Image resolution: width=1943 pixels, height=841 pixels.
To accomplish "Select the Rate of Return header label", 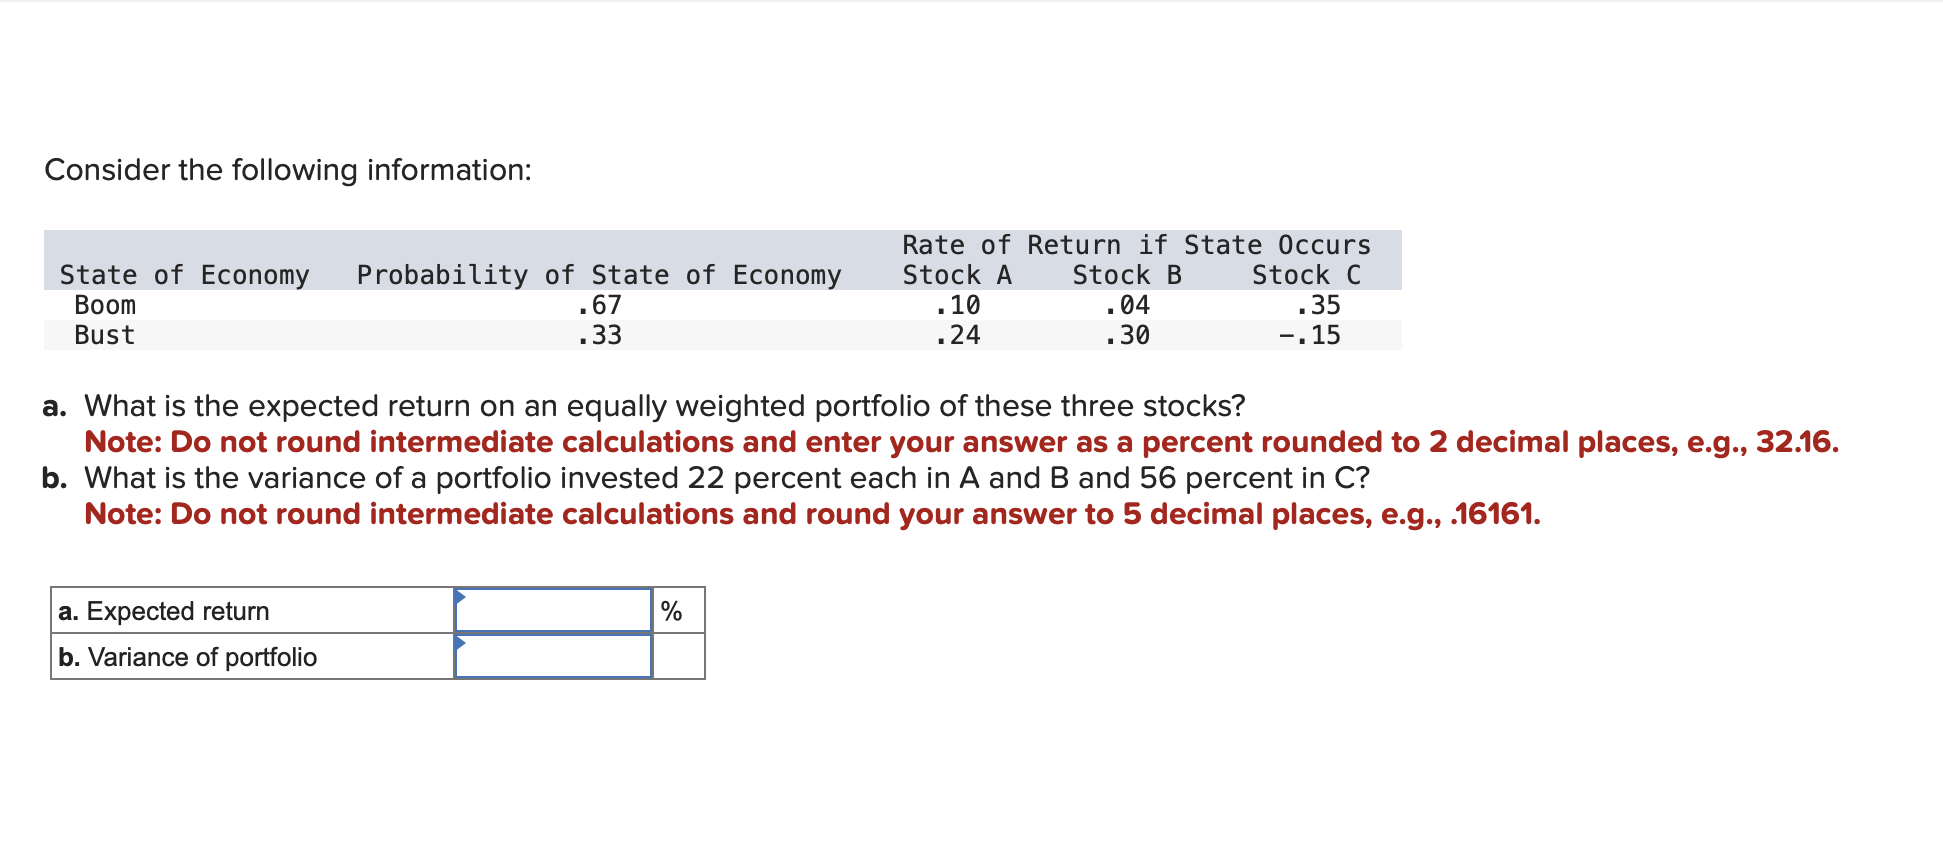I will [x=1135, y=244].
